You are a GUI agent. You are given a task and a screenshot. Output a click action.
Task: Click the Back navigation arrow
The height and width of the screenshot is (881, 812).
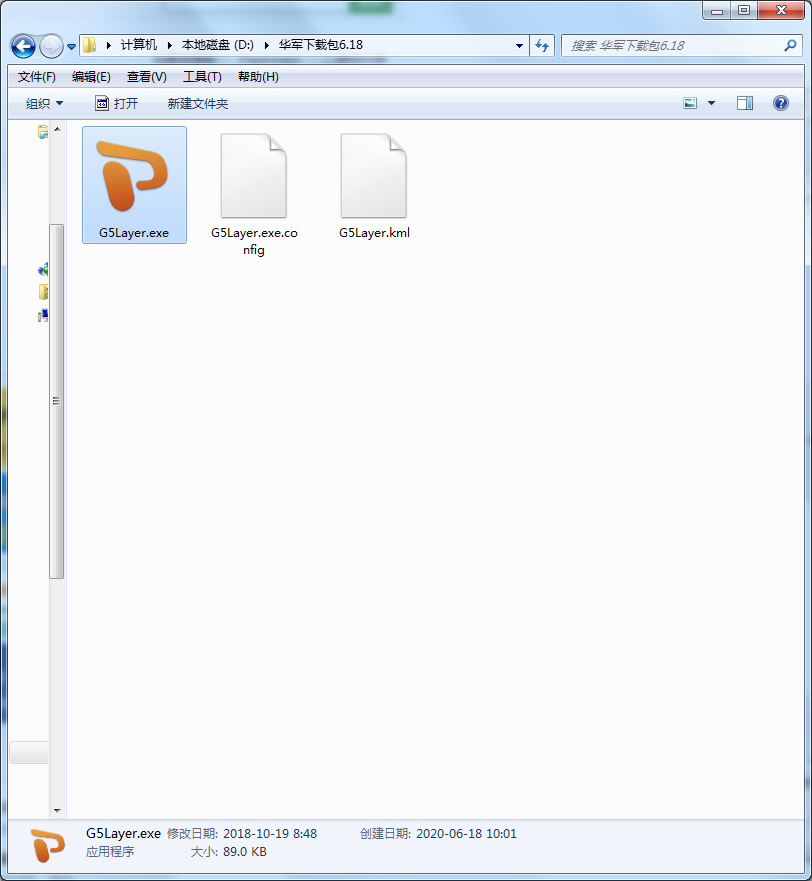click(24, 46)
